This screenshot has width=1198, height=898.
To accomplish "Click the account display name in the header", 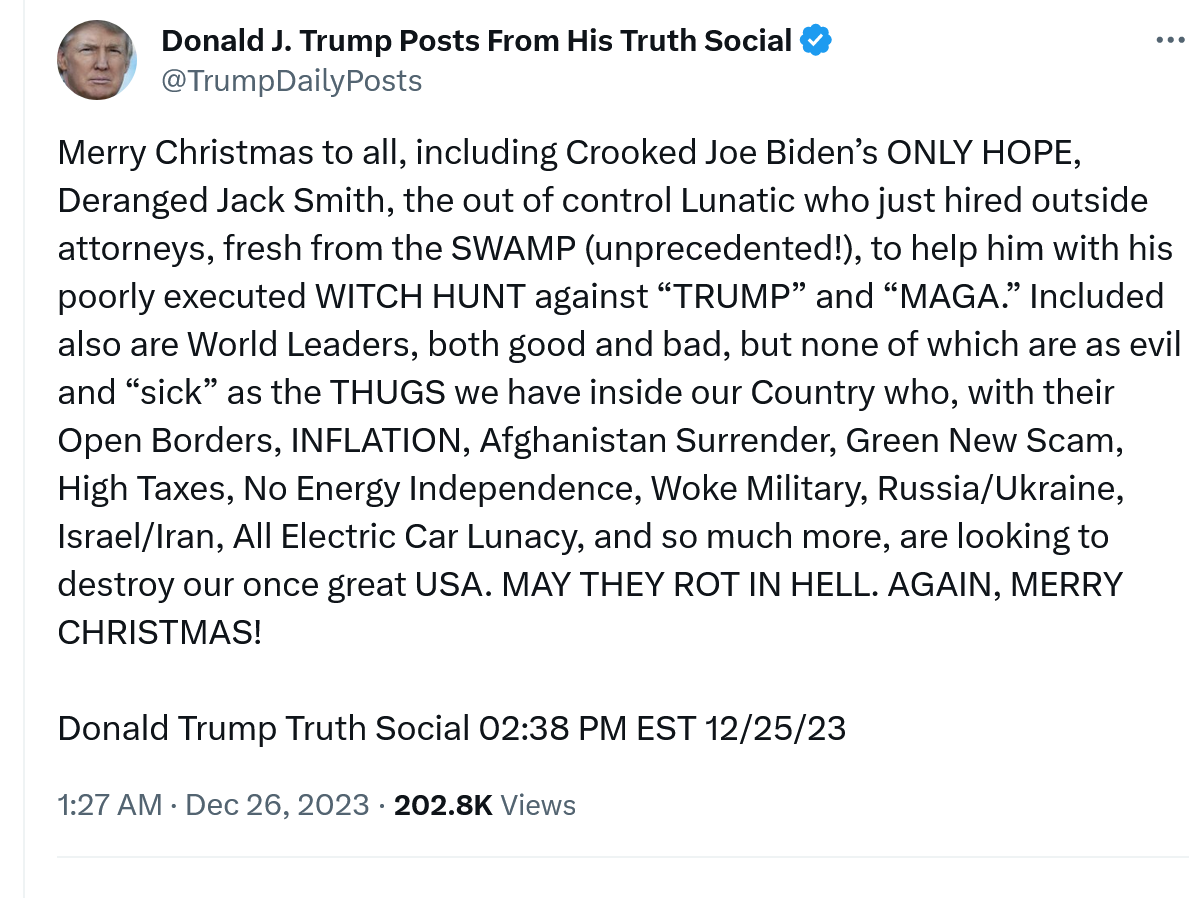I will (x=476, y=41).
